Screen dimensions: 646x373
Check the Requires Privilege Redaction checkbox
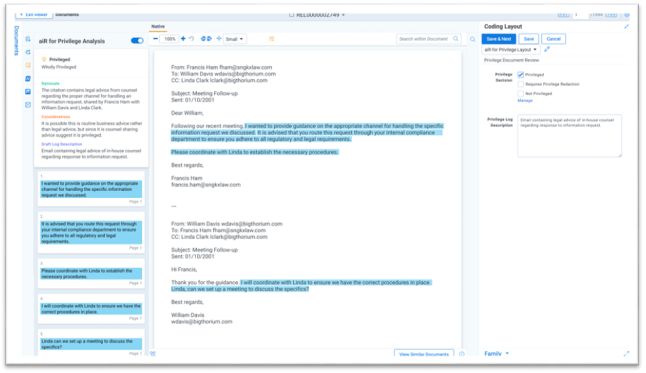[520, 84]
